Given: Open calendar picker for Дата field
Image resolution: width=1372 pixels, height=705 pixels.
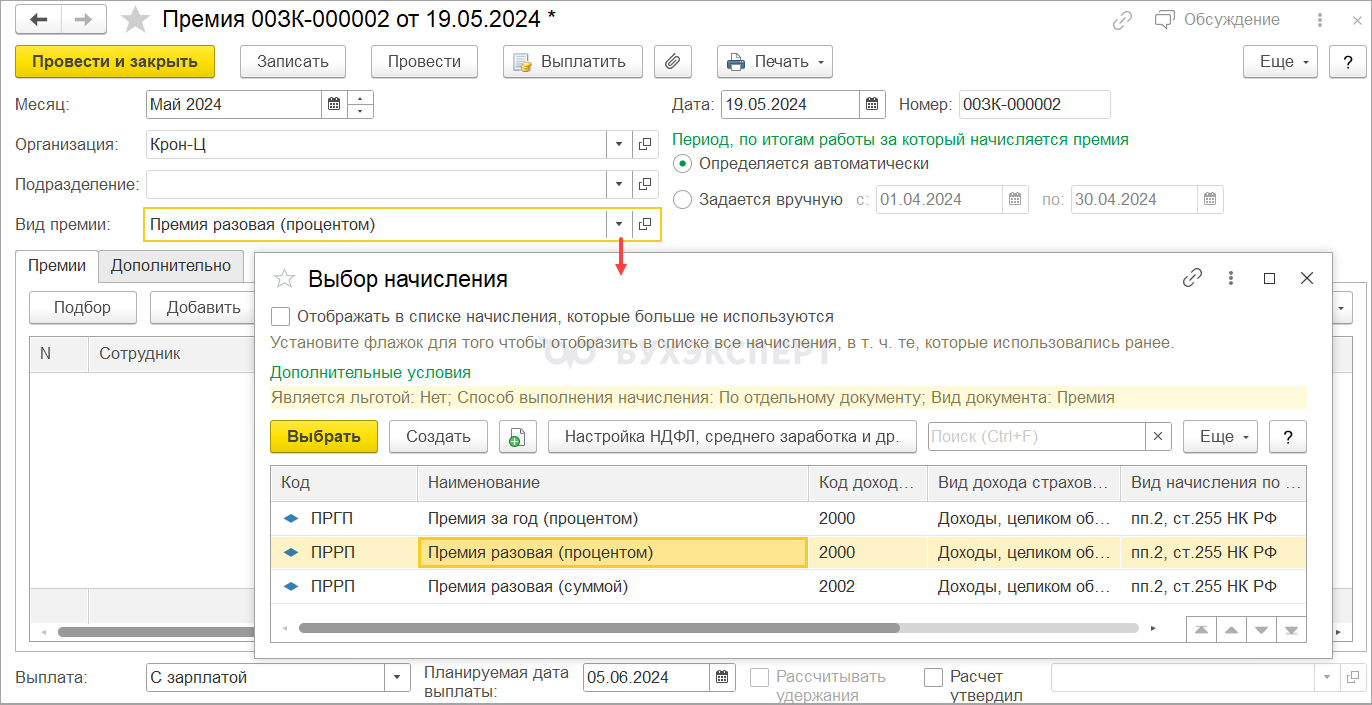Looking at the screenshot, I should pyautogui.click(x=872, y=104).
